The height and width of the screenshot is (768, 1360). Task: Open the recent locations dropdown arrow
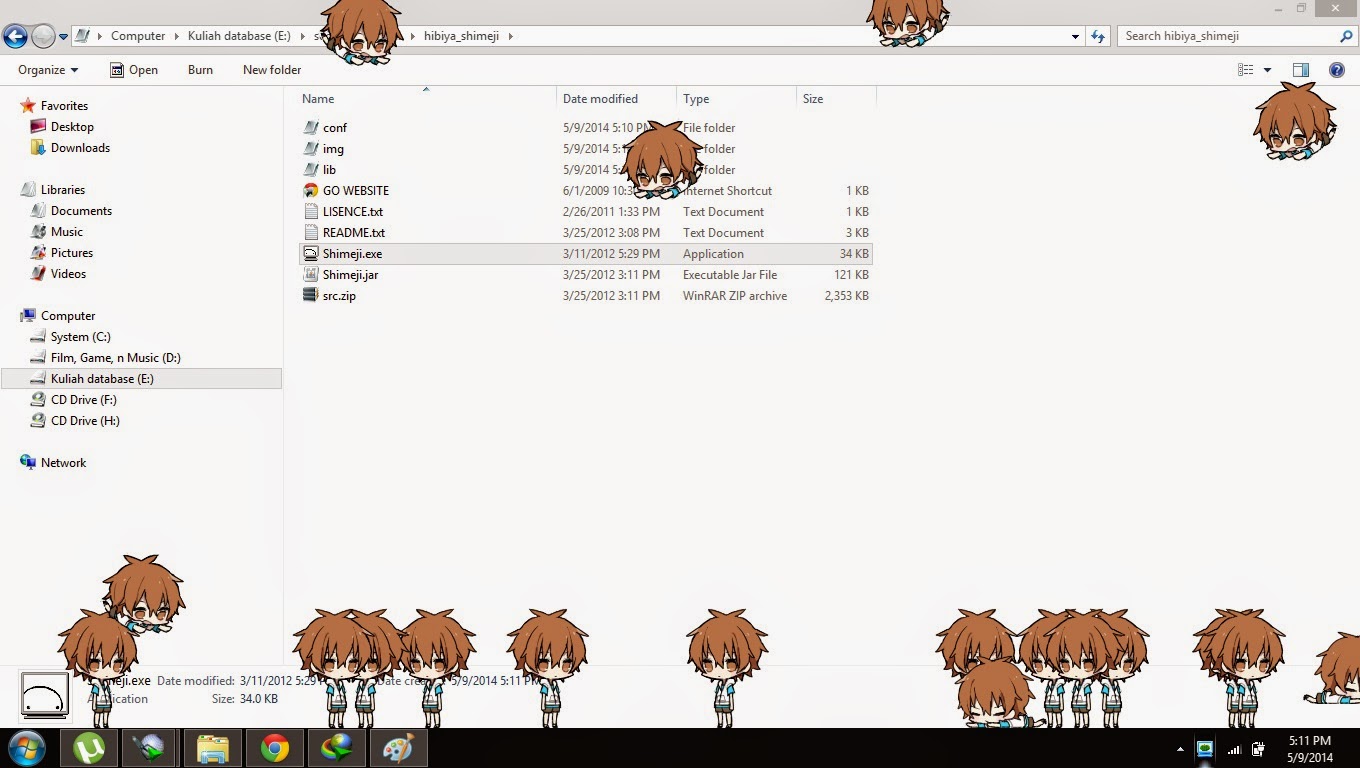point(63,37)
